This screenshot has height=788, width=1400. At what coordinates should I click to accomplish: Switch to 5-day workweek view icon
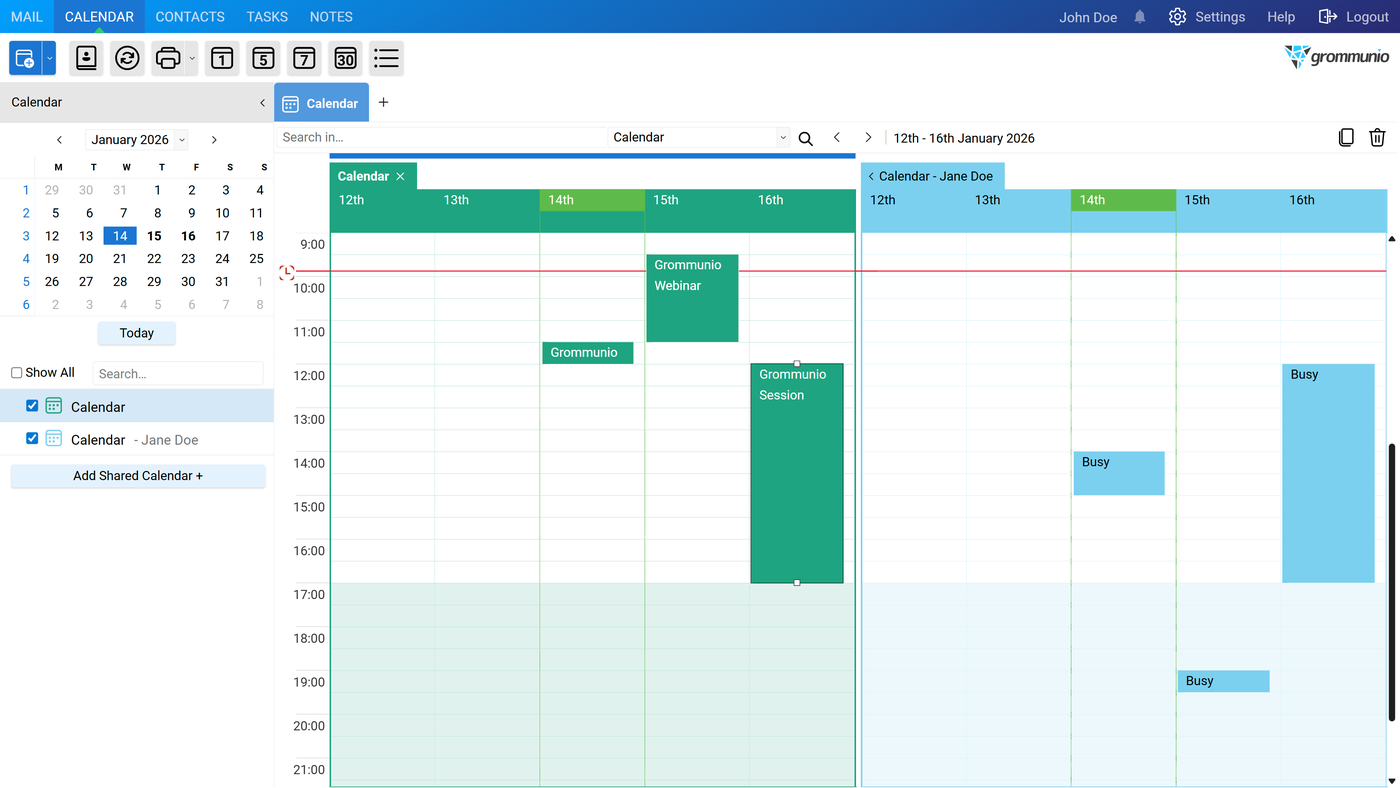(x=263, y=59)
